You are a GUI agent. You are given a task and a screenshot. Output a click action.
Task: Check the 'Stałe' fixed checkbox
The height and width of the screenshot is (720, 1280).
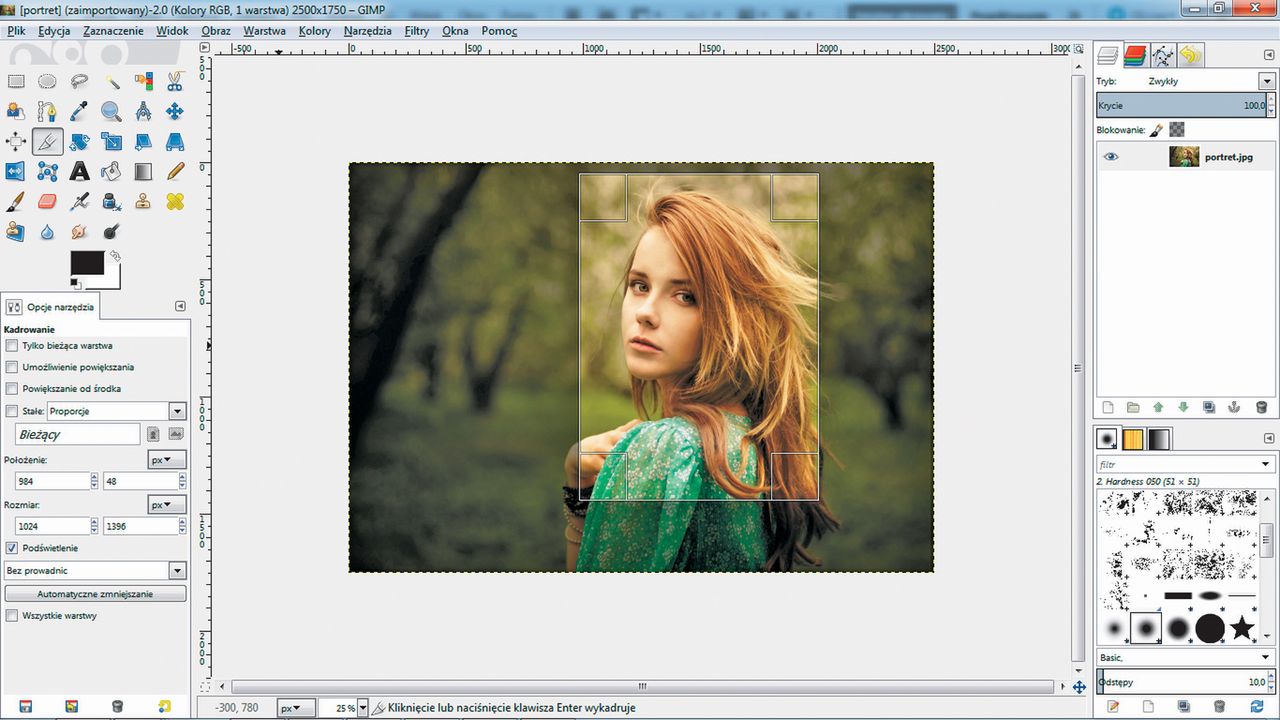point(12,411)
